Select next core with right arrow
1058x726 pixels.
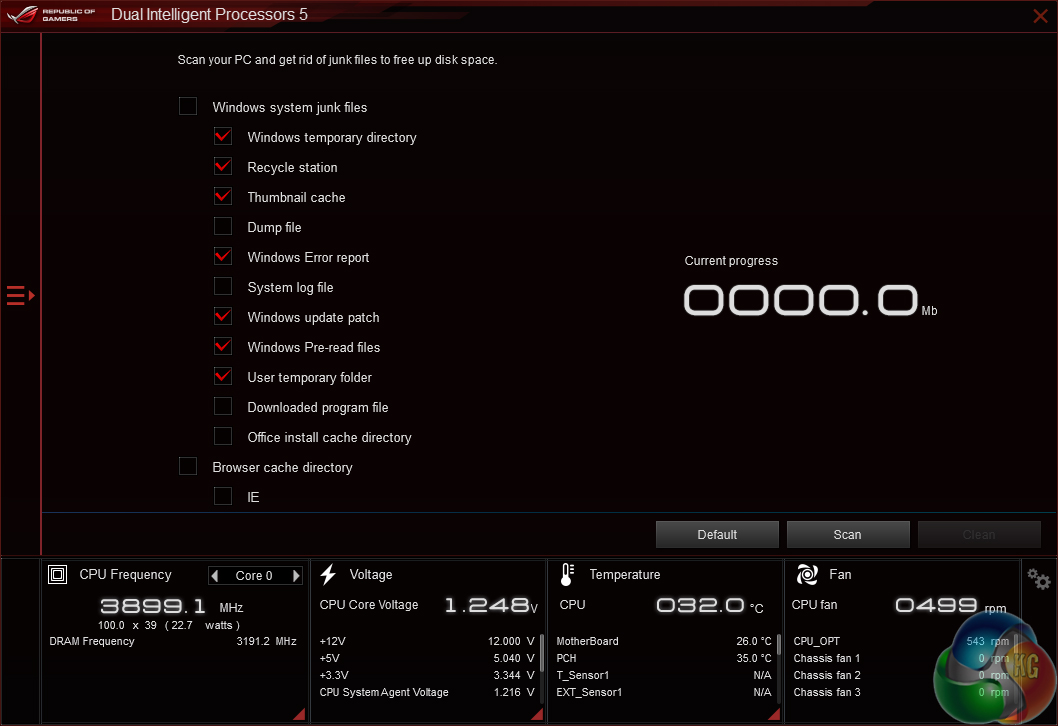point(296,576)
